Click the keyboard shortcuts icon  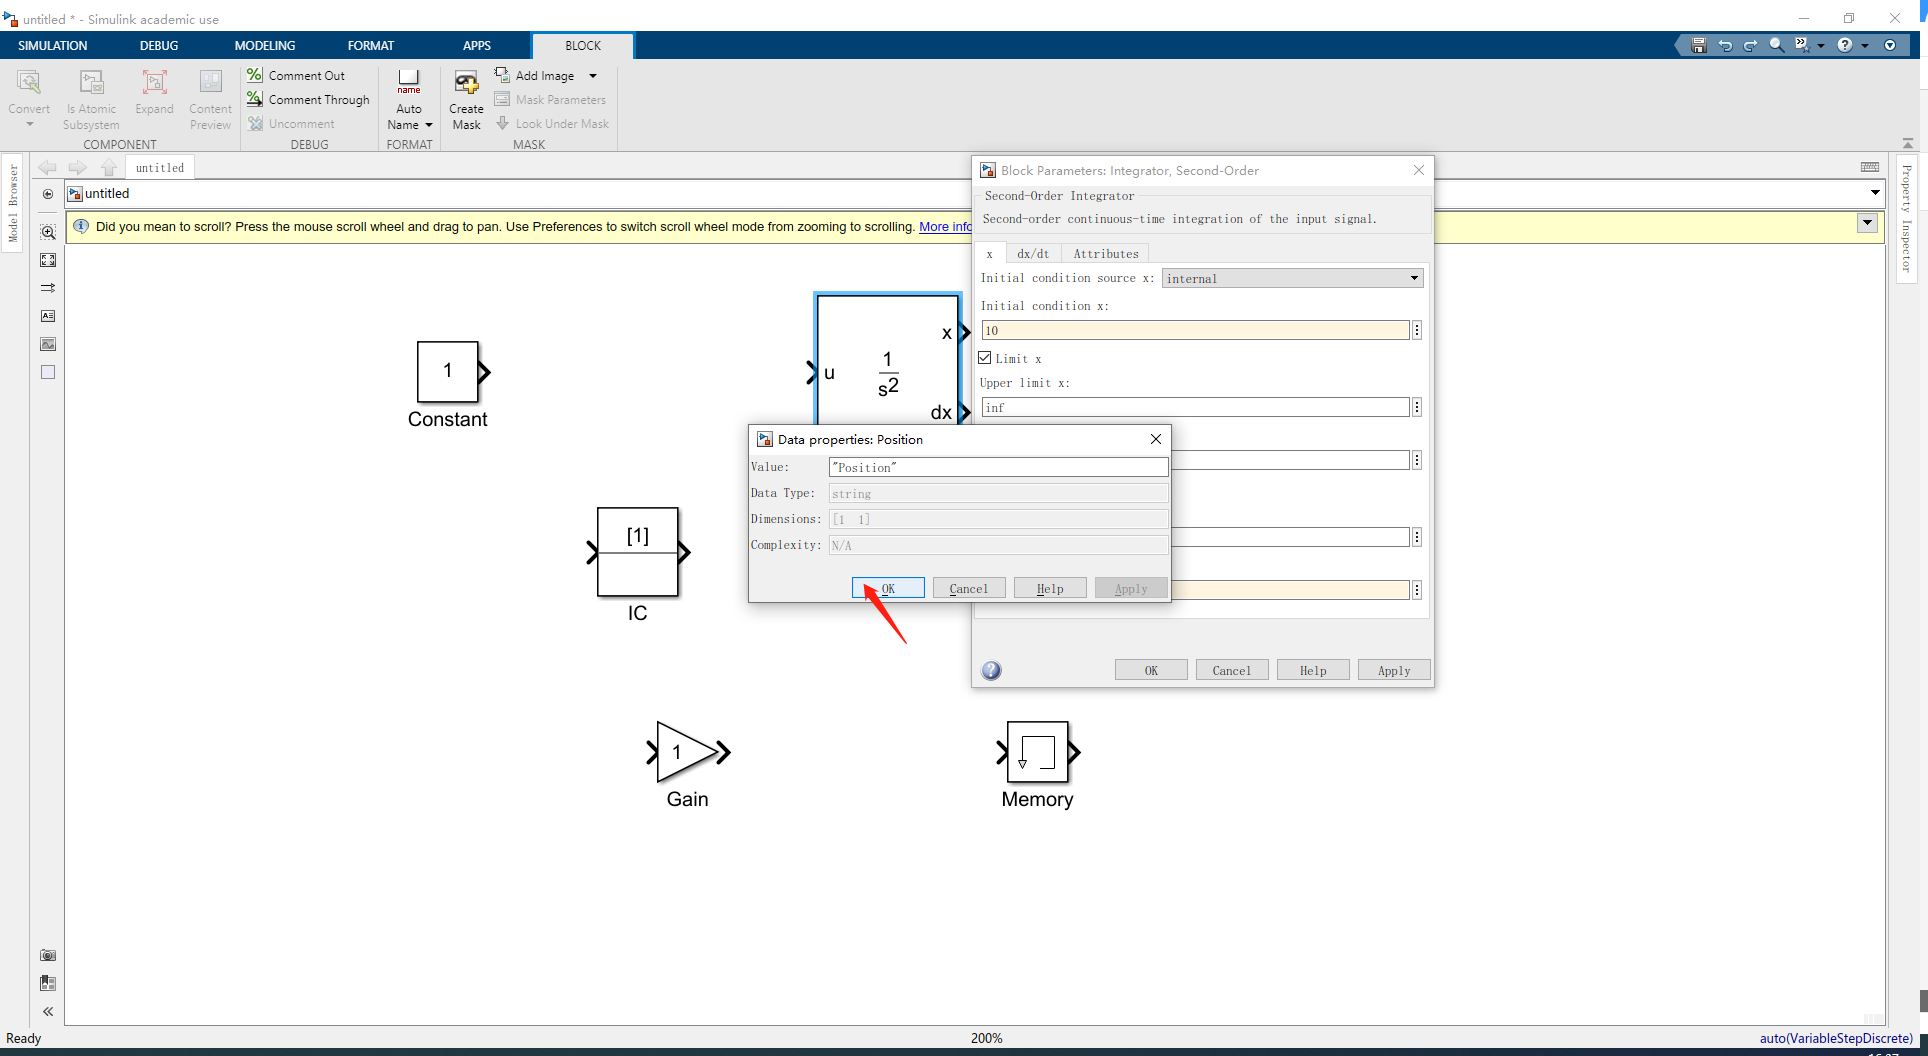[x=1870, y=167]
